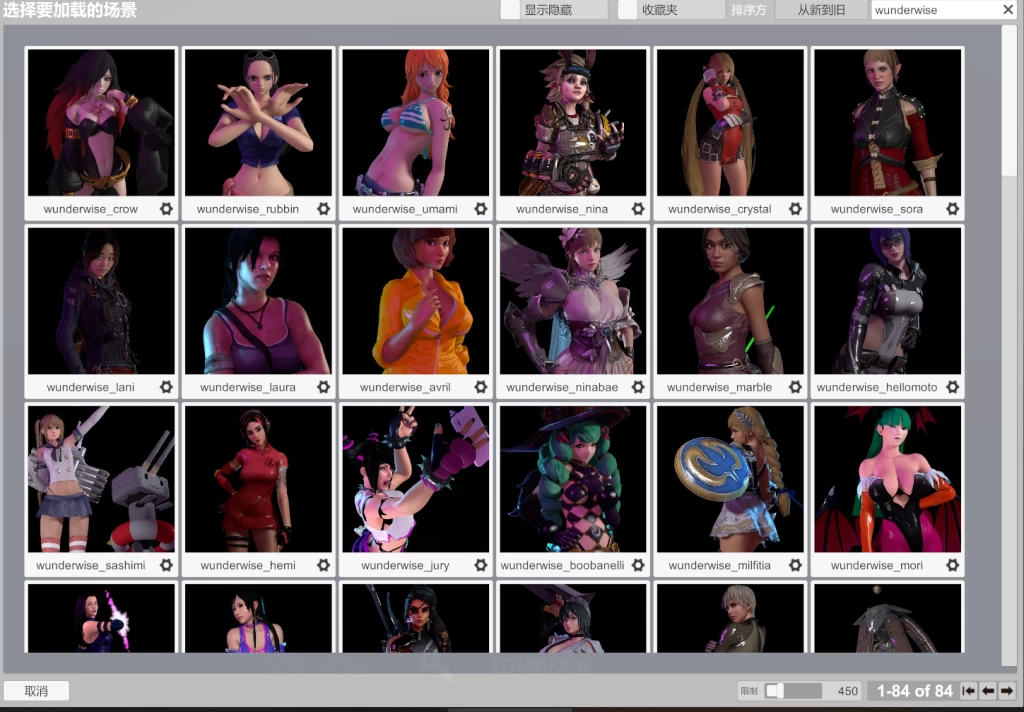Toggle the 显示隐藏 (show hidden) checkbox
This screenshot has height=712, width=1024.
[x=510, y=10]
